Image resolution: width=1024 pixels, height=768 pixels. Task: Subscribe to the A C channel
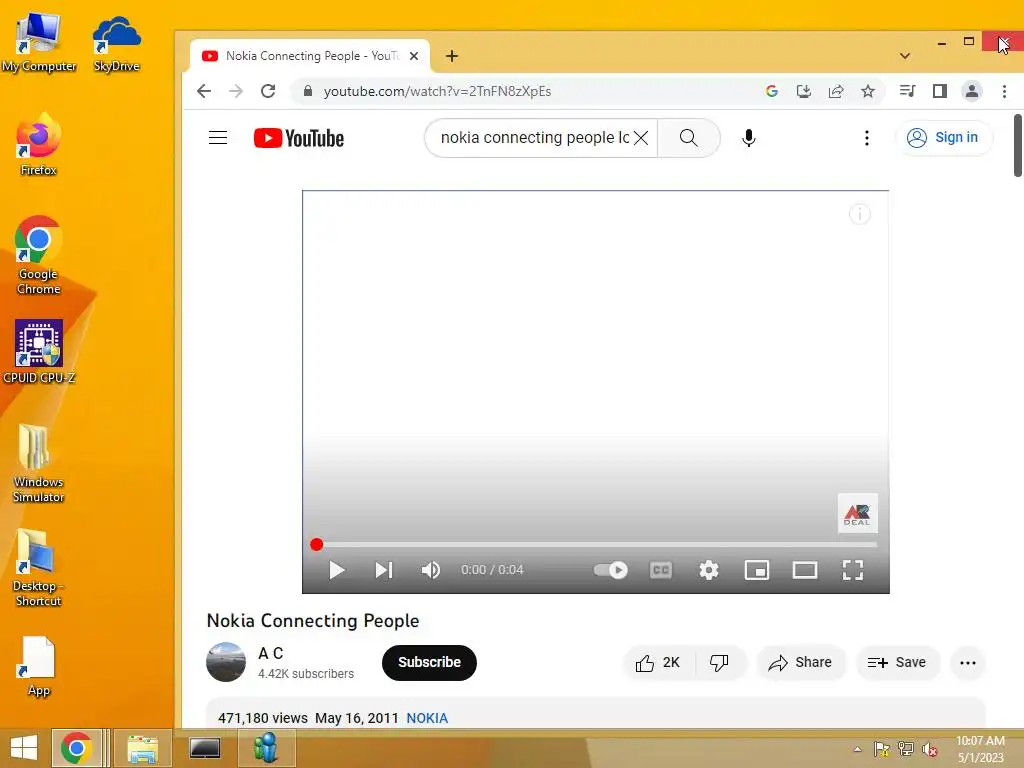click(x=429, y=662)
